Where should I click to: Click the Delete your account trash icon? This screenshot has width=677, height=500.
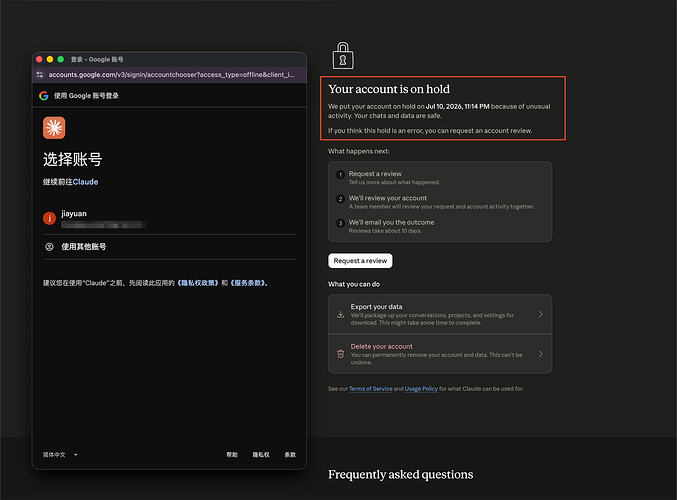[x=341, y=354]
